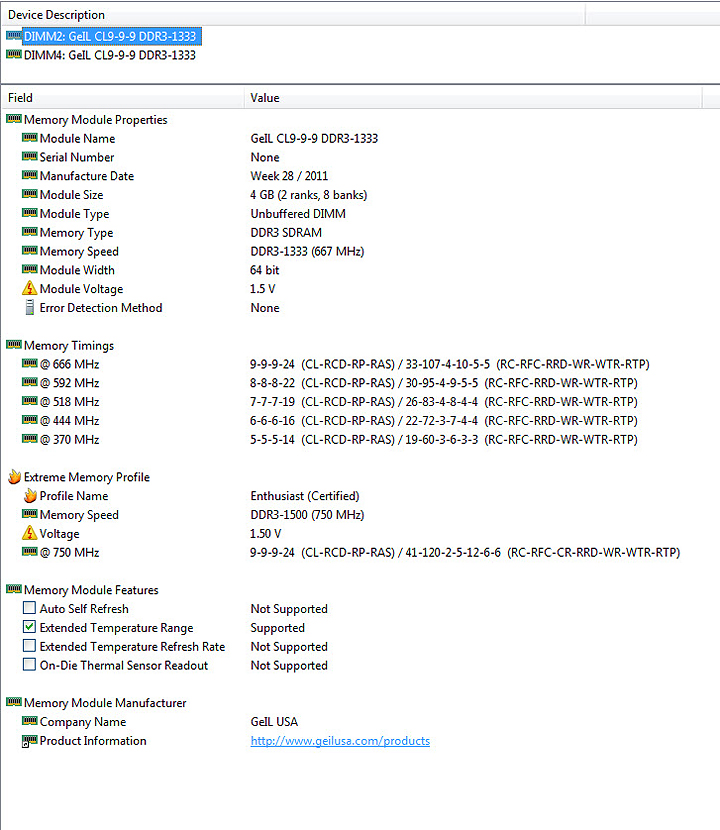Select DIMM2 GeIL device memory icon
The image size is (720, 830).
tap(14, 35)
